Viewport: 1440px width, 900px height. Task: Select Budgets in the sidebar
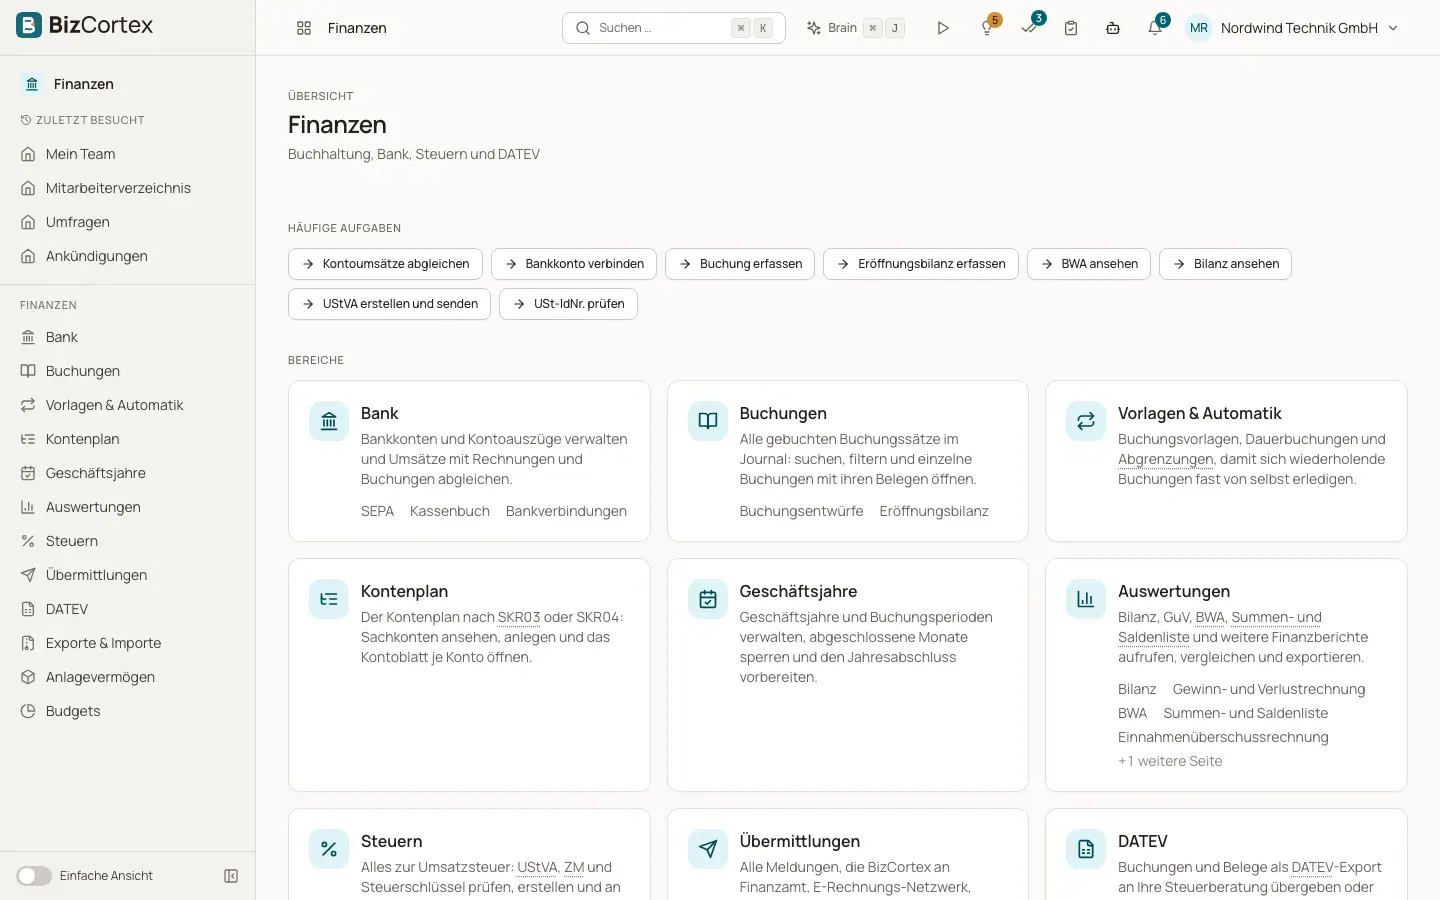click(127, 711)
